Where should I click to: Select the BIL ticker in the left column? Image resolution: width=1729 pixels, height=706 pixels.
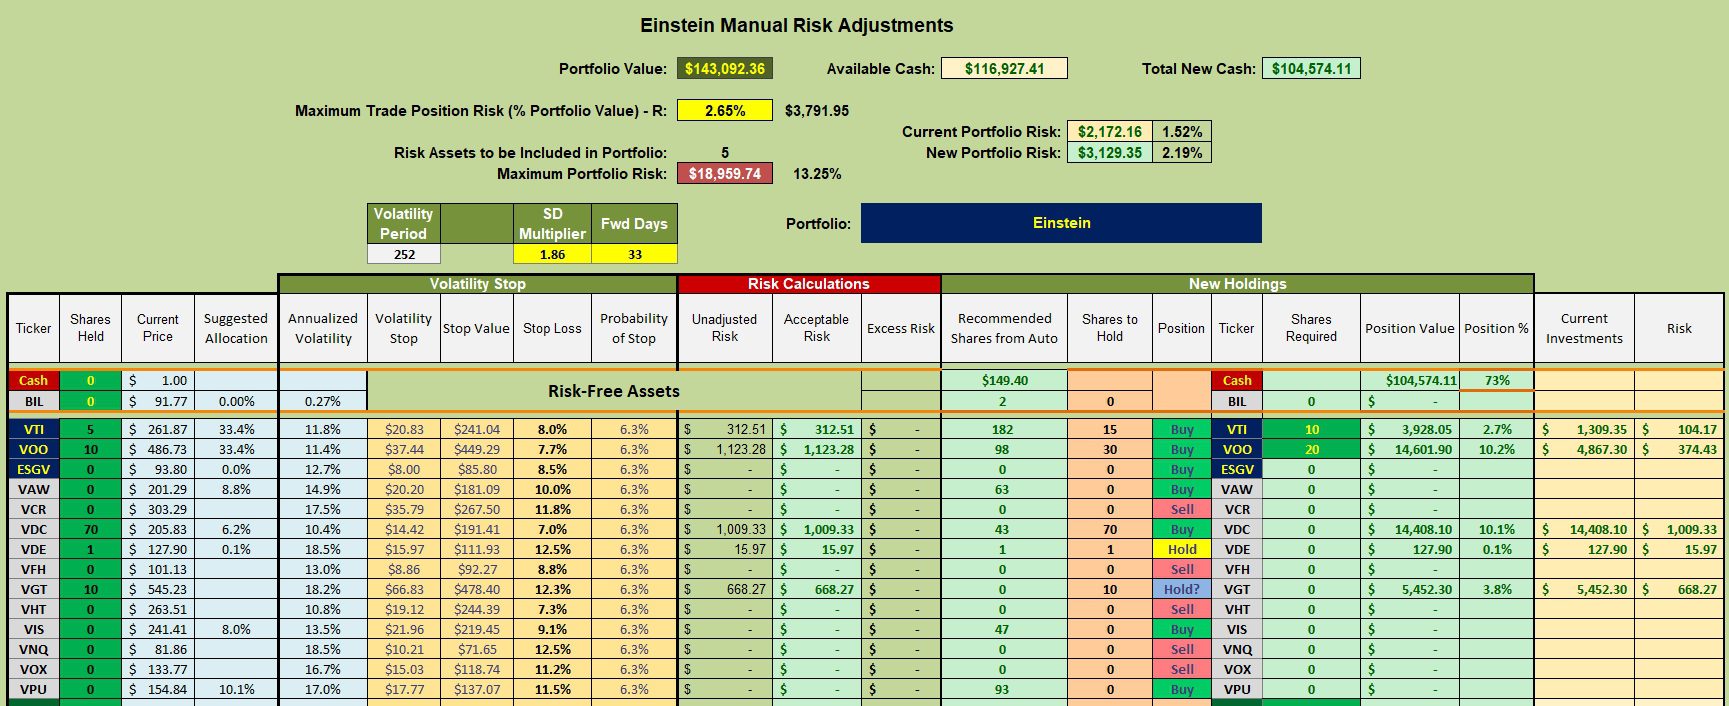point(33,401)
